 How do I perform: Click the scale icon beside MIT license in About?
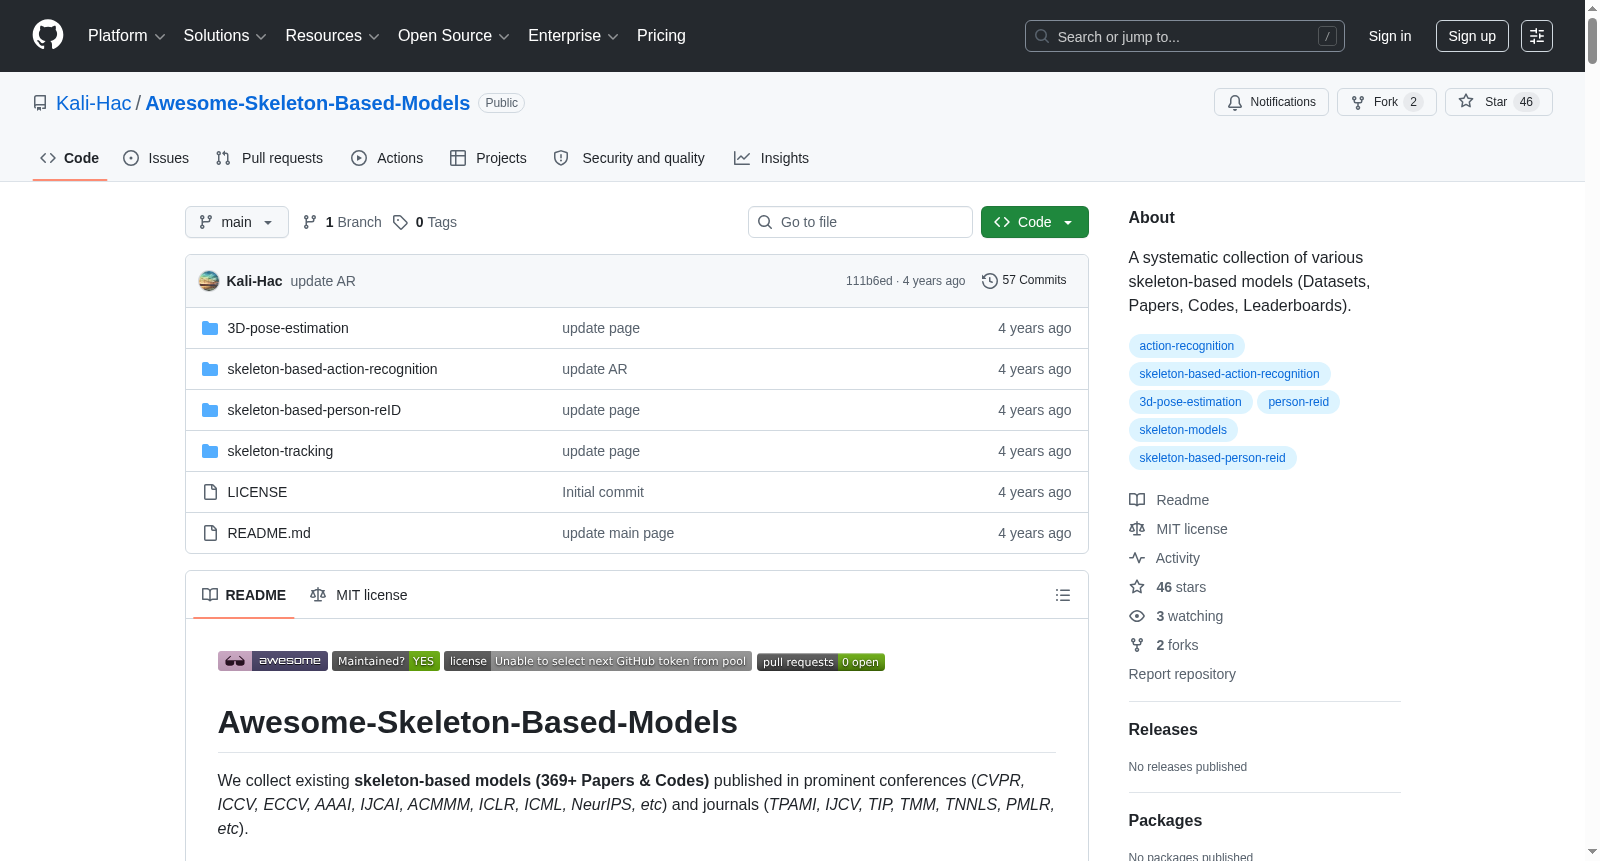(x=1137, y=529)
